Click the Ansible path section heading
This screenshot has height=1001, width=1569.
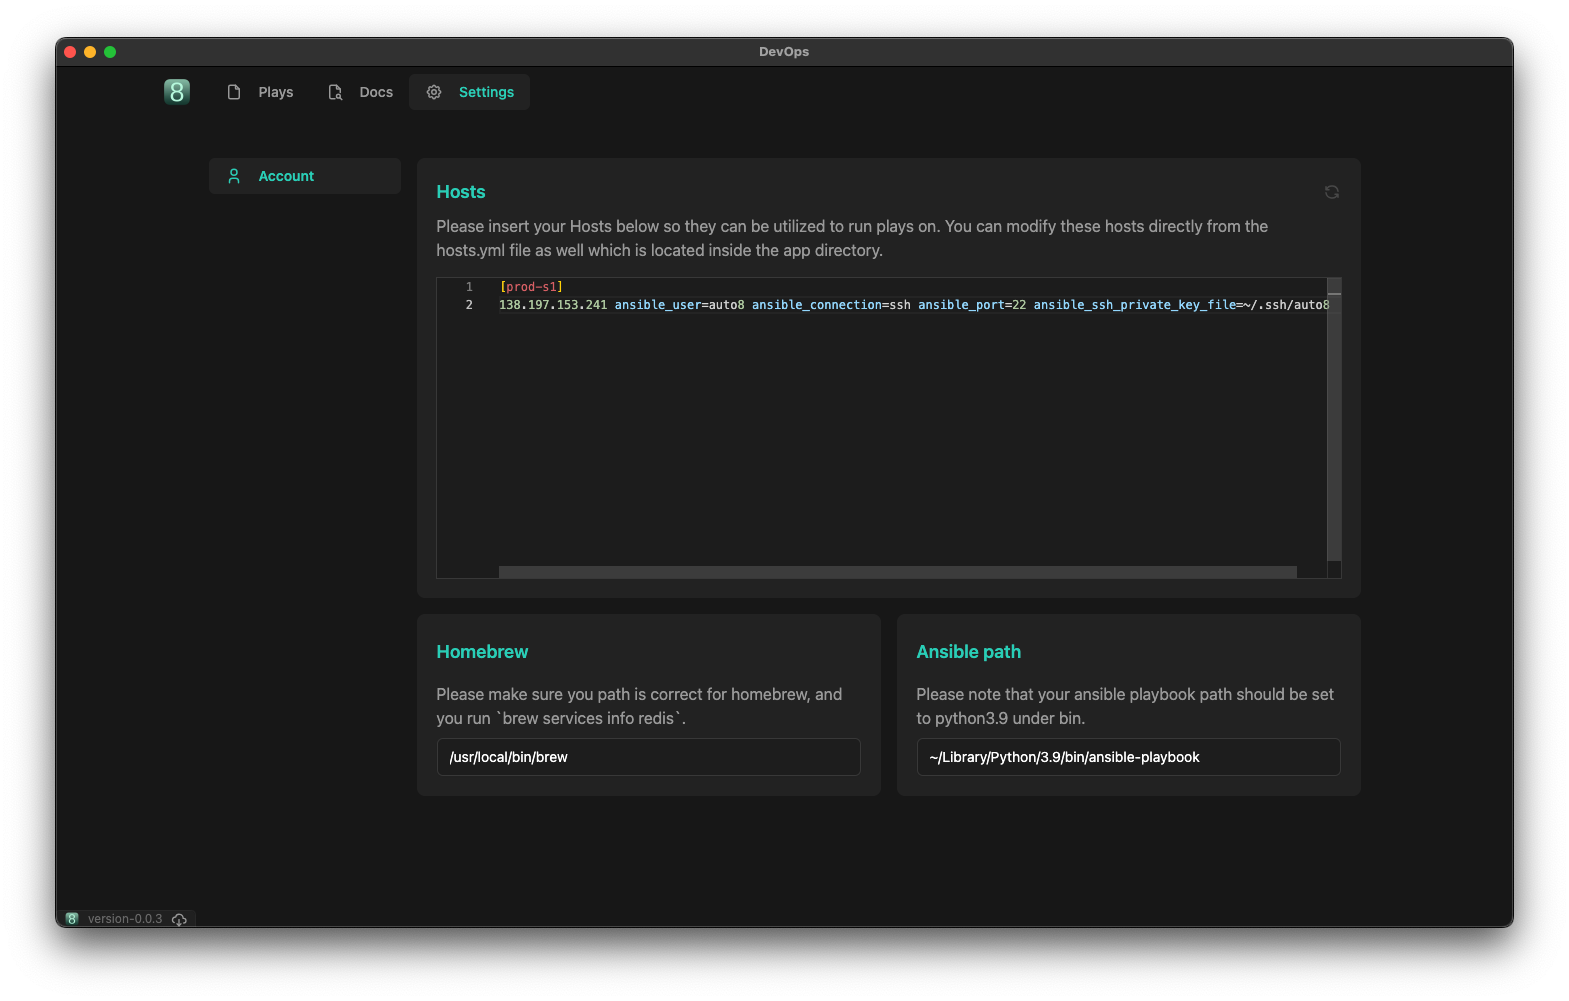tap(969, 652)
